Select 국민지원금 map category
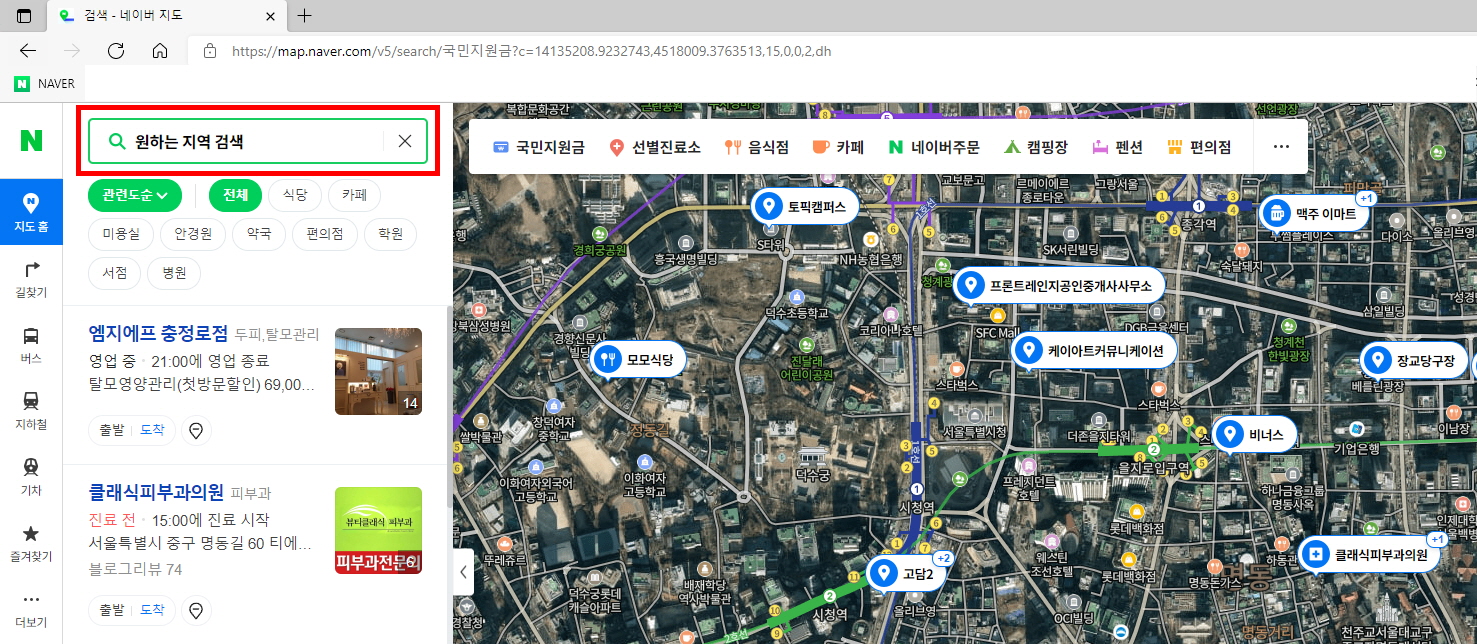The image size is (1477, 644). tap(538, 147)
